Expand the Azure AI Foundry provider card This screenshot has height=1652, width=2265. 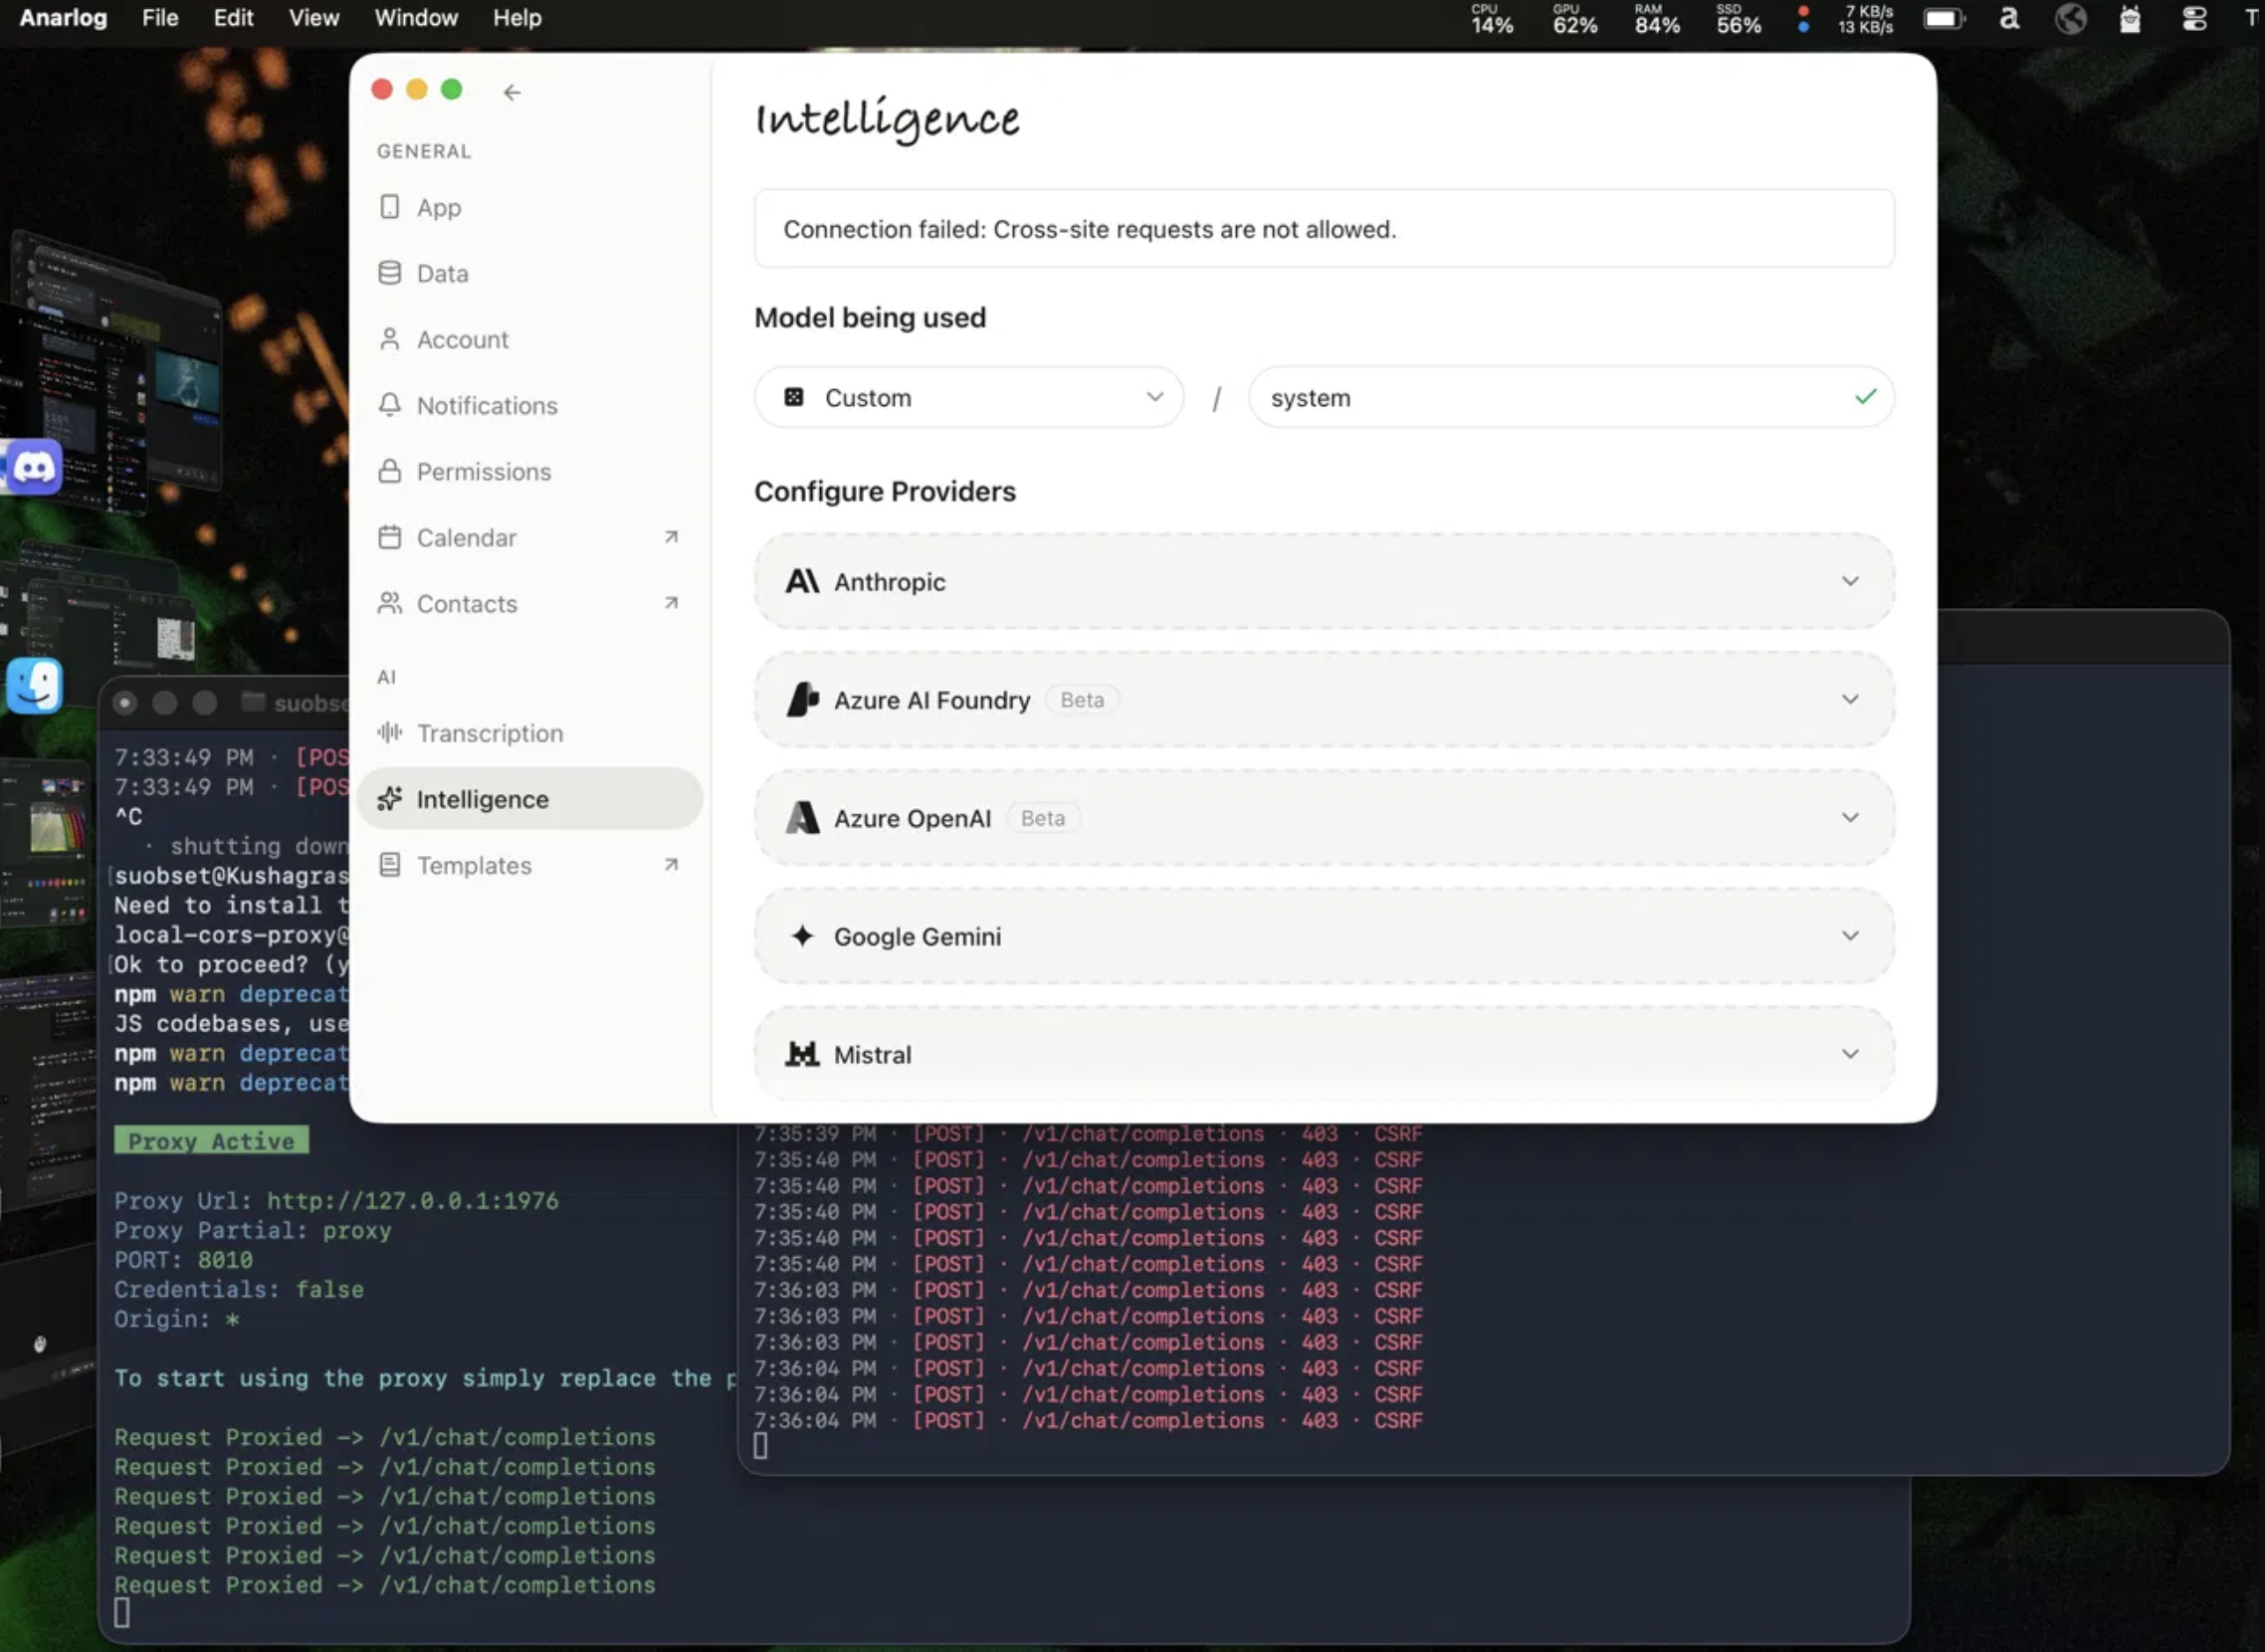[x=1324, y=700]
